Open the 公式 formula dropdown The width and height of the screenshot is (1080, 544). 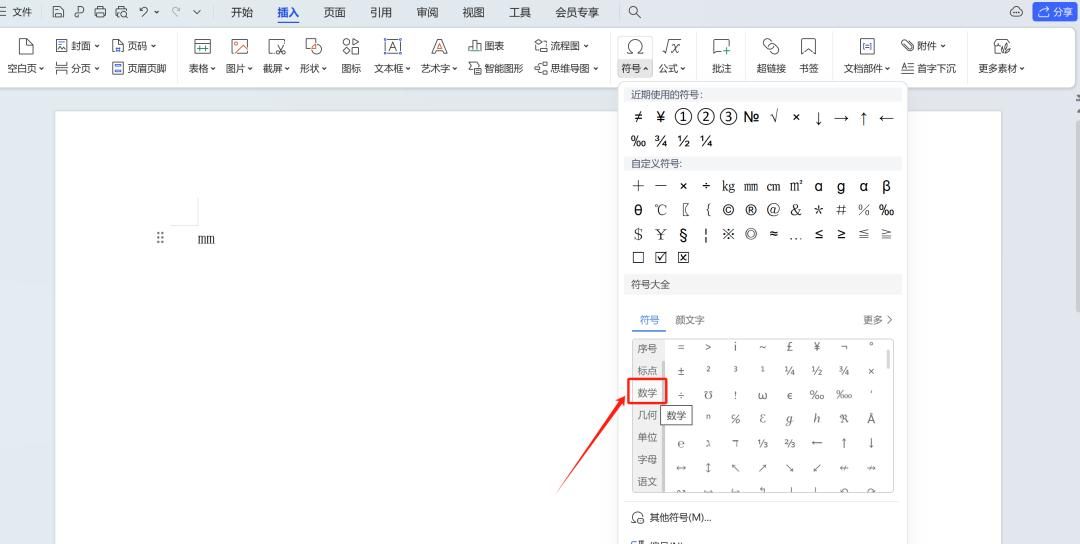coord(672,69)
